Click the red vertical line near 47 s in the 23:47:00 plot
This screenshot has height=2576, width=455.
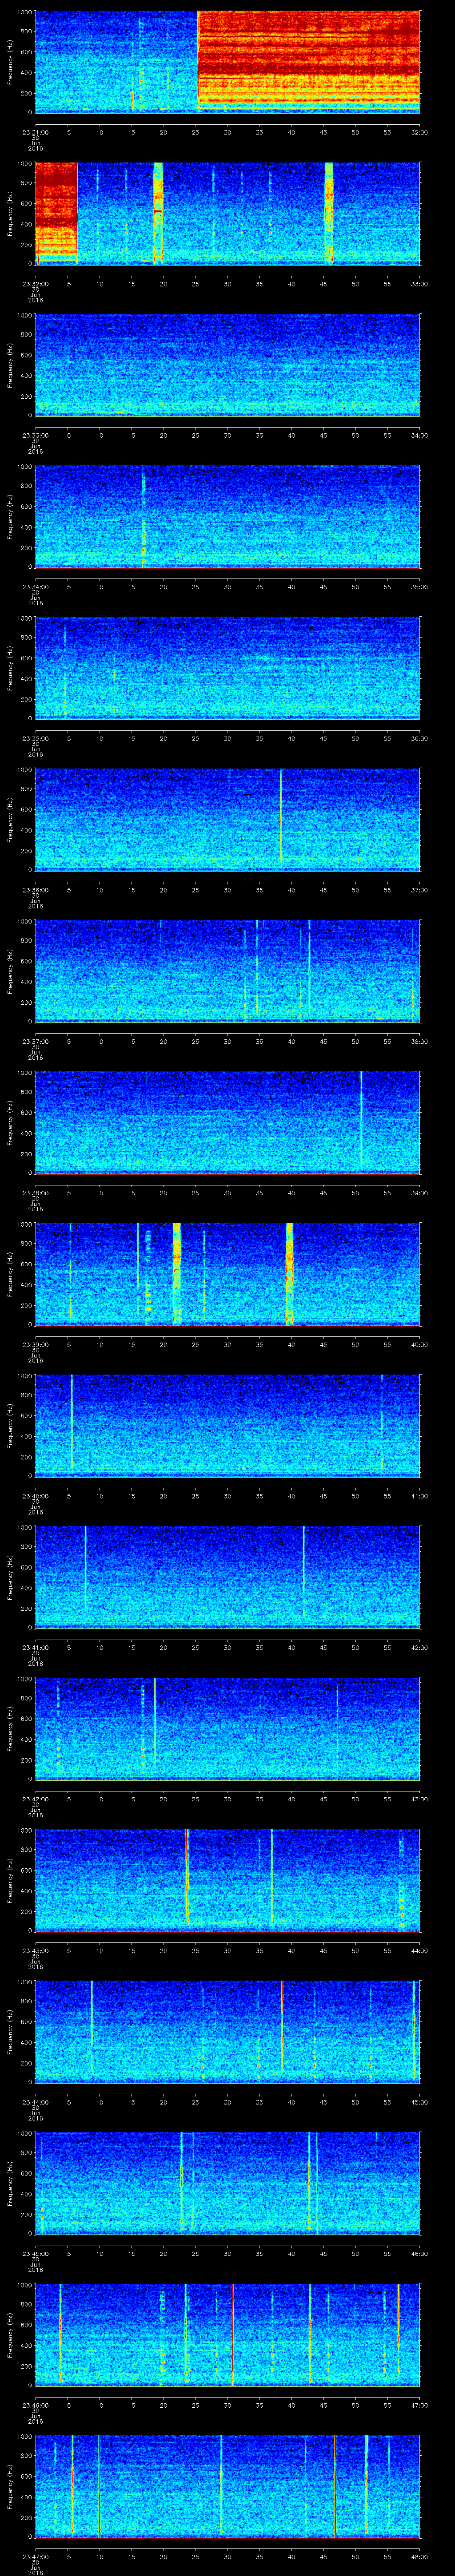(x=335, y=2485)
